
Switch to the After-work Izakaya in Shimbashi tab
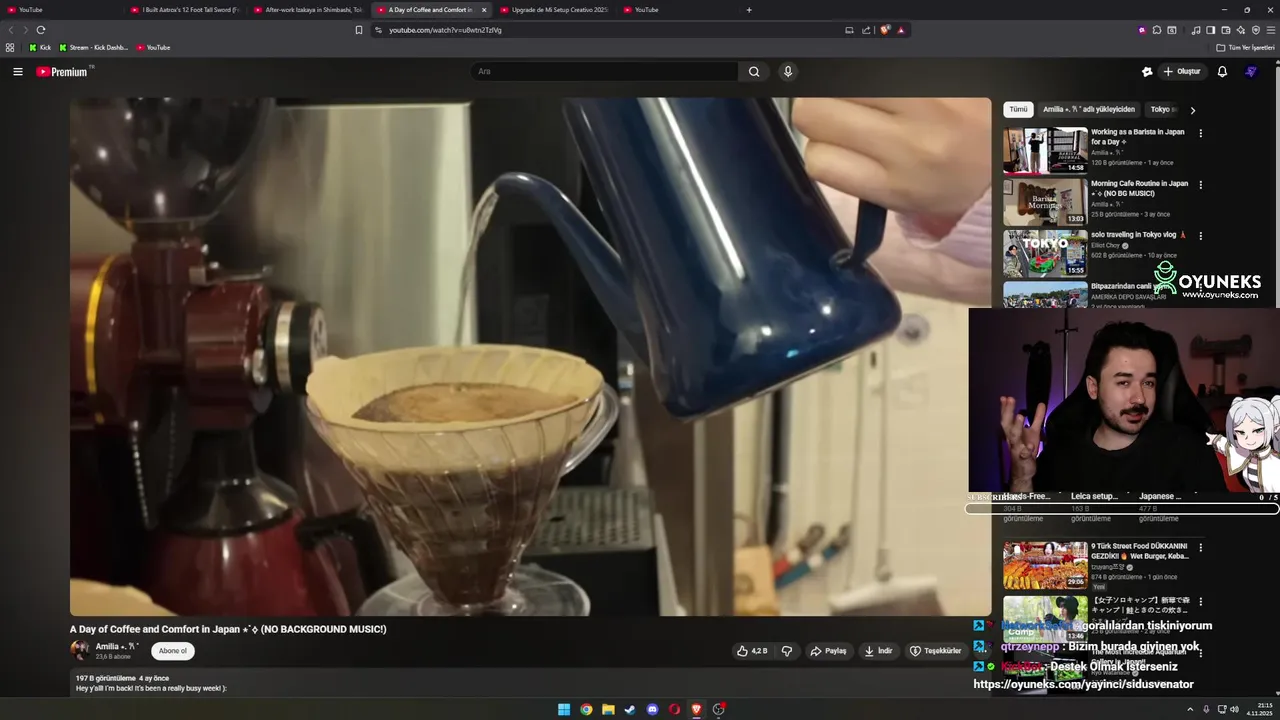[x=309, y=10]
